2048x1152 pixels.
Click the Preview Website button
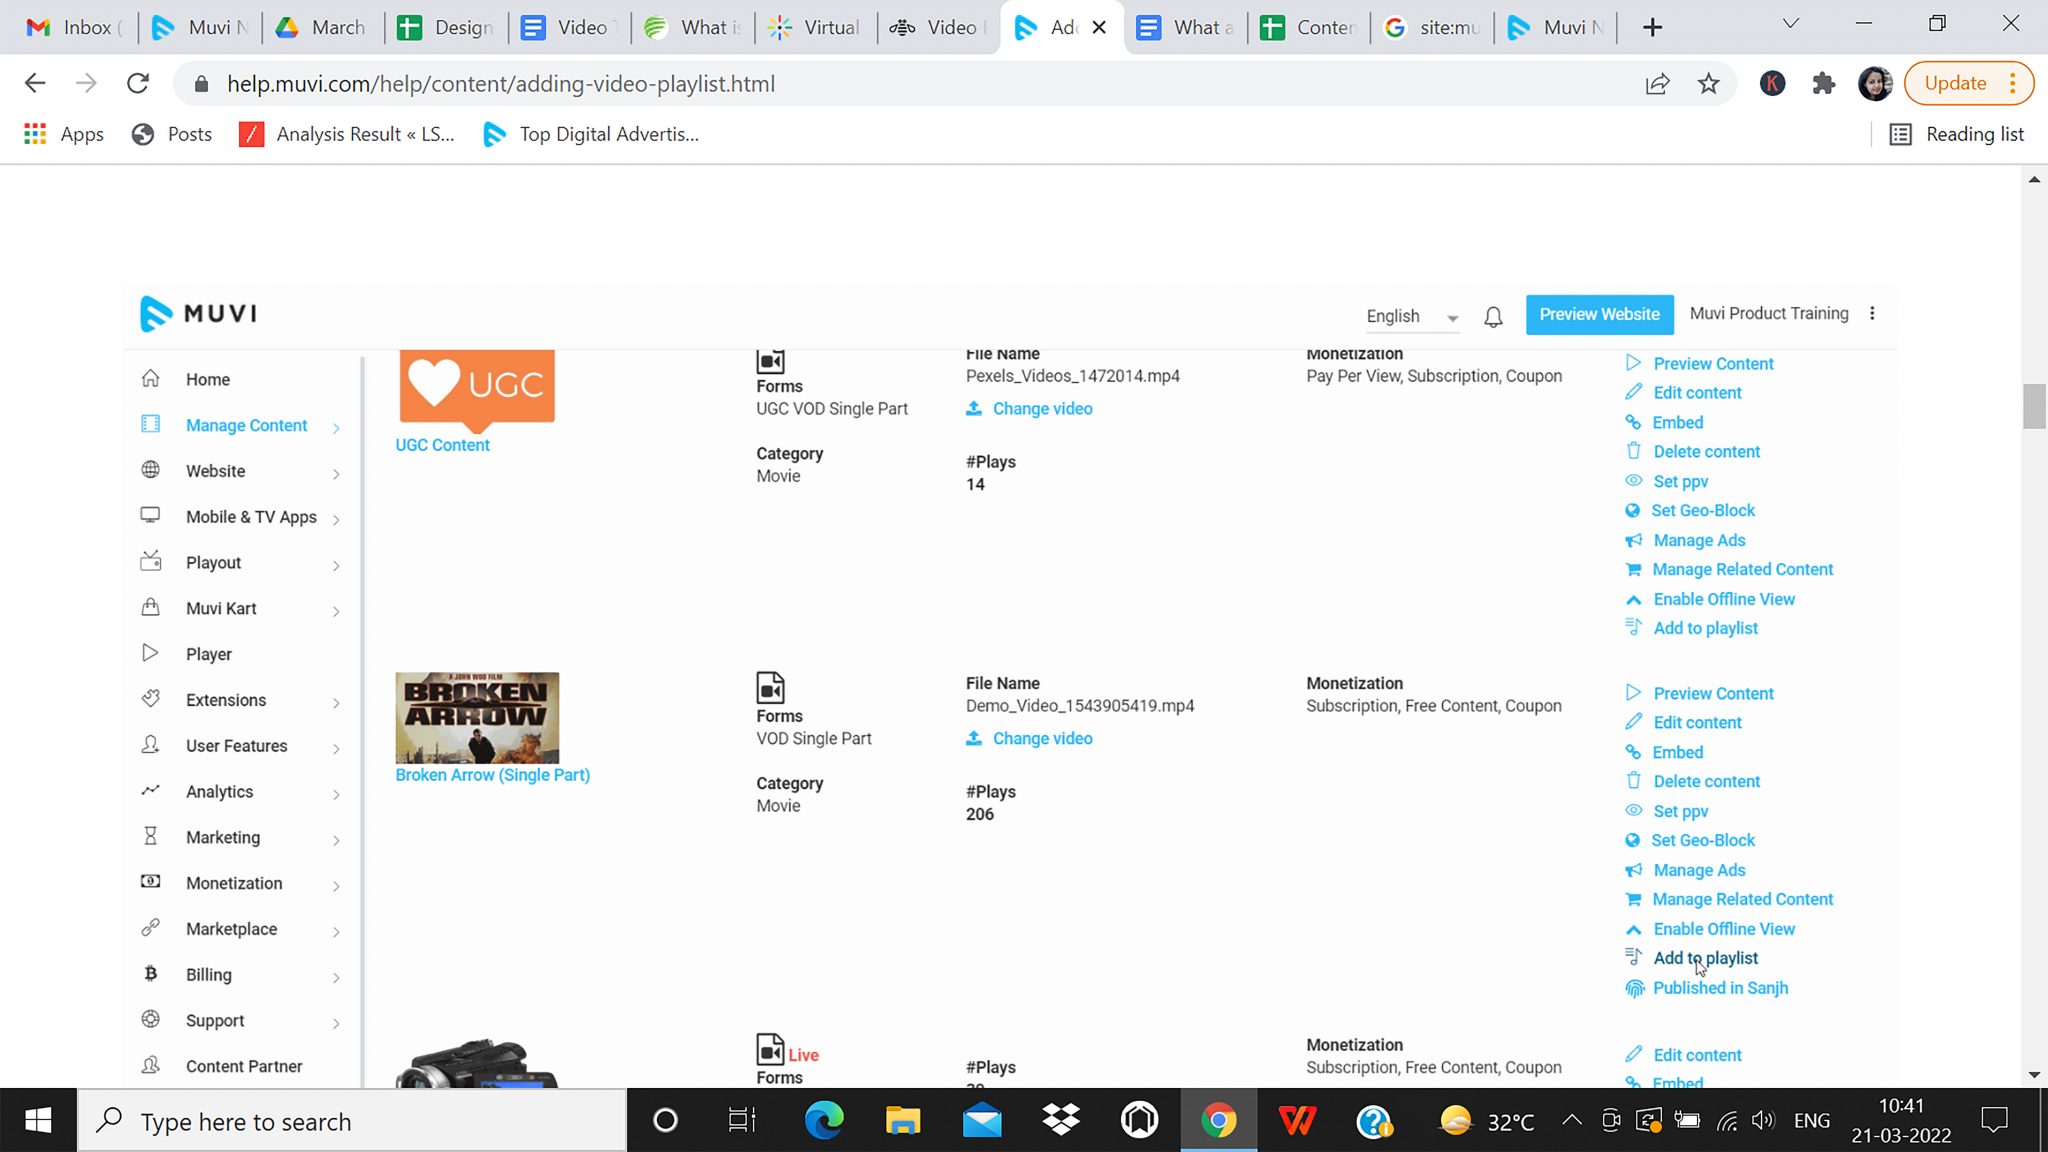point(1598,314)
